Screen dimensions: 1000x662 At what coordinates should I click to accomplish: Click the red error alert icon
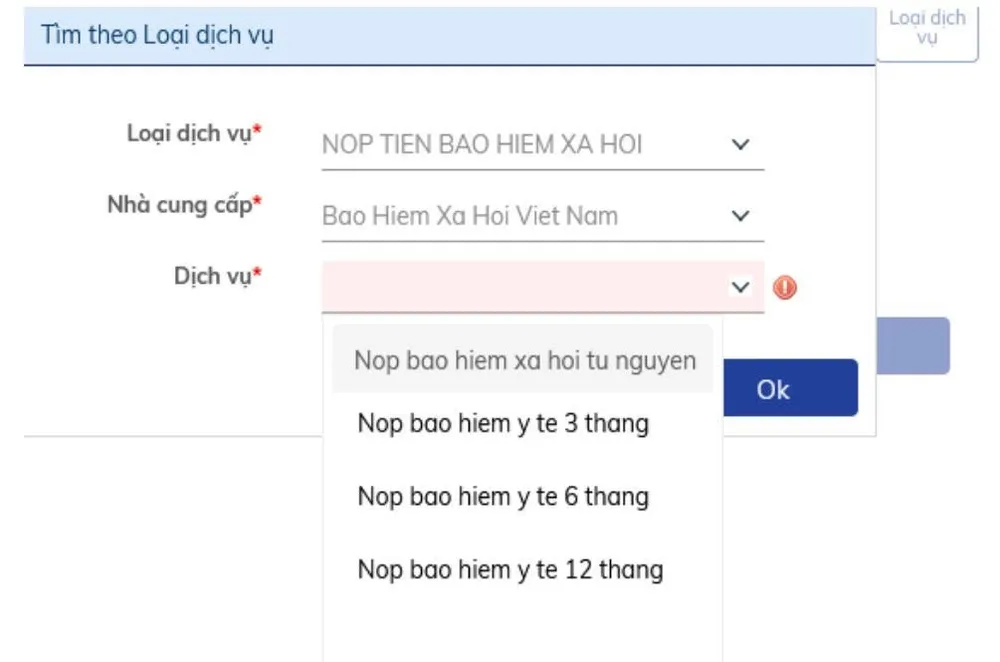786,287
